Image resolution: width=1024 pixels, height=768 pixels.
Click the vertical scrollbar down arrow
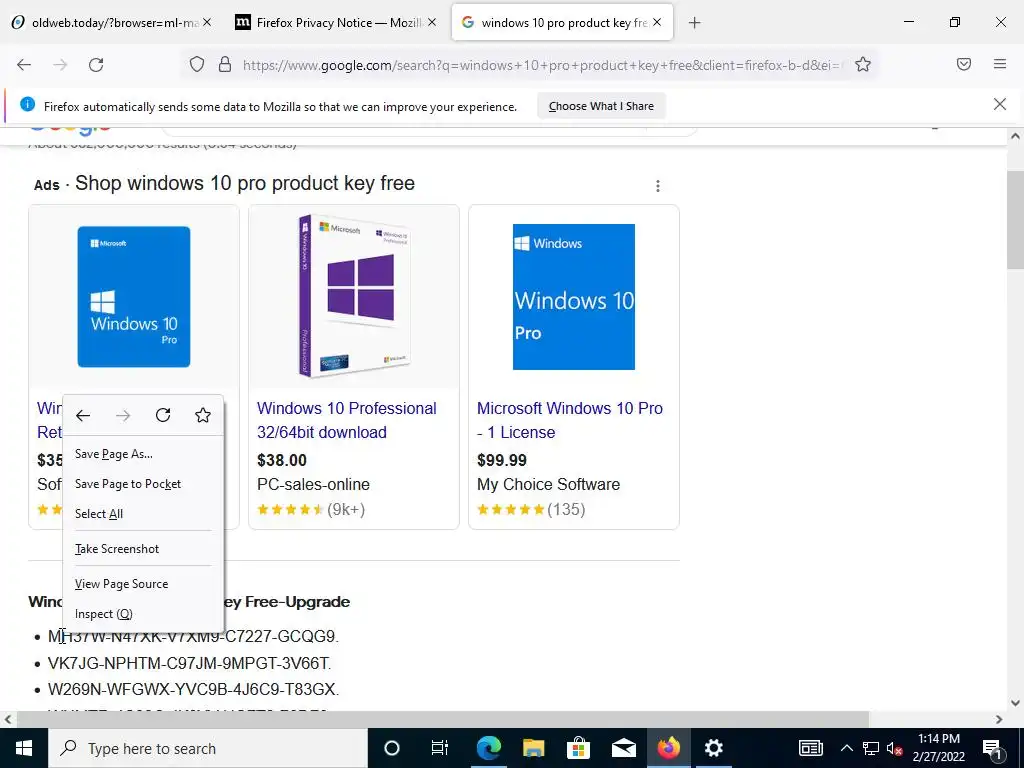point(1015,703)
